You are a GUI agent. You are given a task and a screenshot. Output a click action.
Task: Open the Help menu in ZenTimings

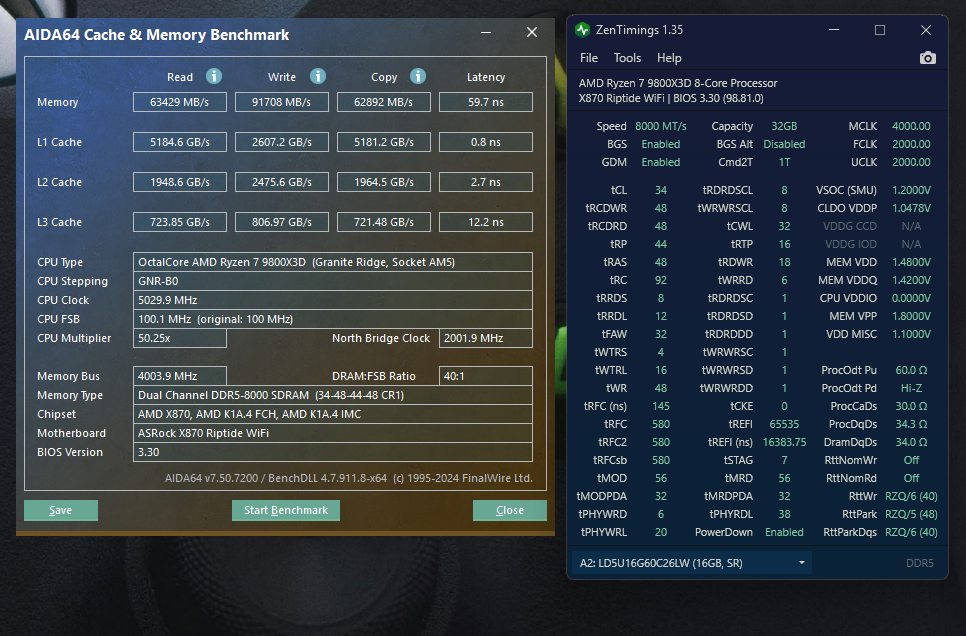point(669,58)
